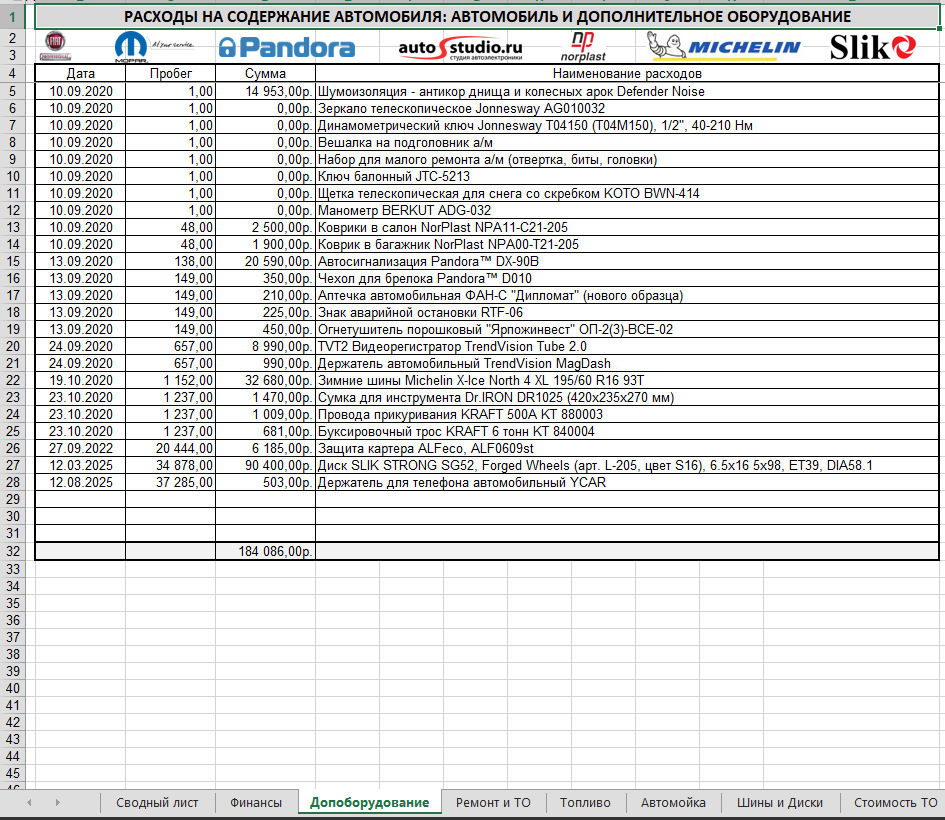Screen dimensions: 945x820
Task: Select the Michelin logo image
Action: click(724, 46)
